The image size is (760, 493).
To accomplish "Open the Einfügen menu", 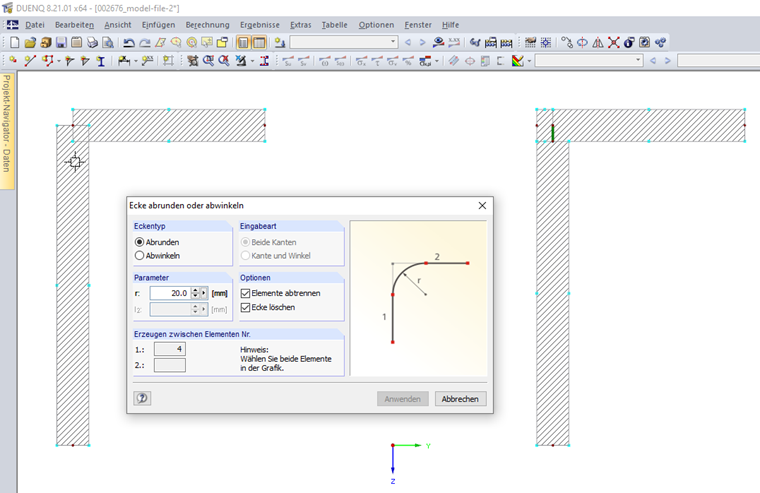I will pos(158,25).
